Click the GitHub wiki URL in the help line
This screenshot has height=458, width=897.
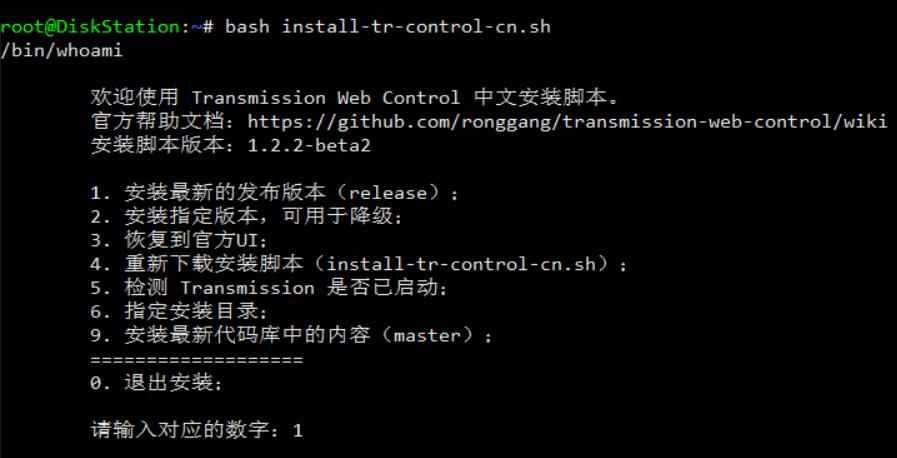coord(567,122)
